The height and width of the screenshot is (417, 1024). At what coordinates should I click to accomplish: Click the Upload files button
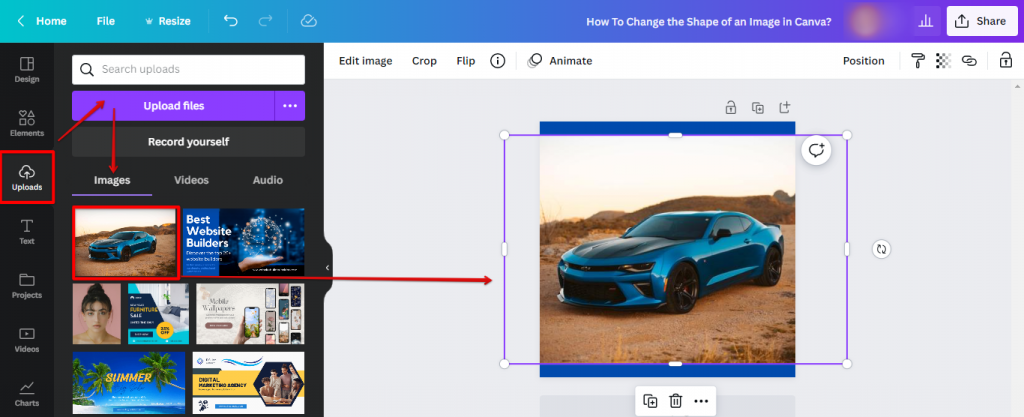tap(175, 106)
